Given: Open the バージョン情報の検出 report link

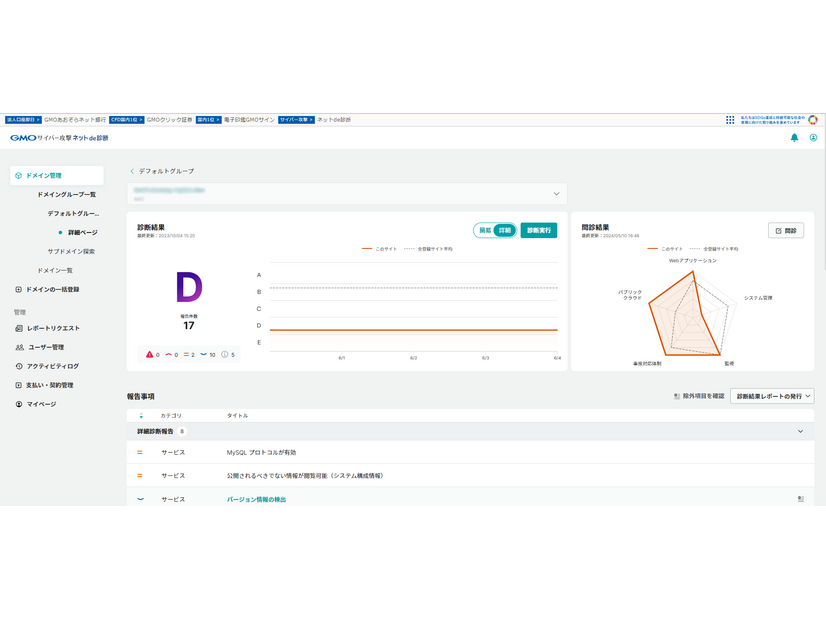Looking at the screenshot, I should click(x=256, y=499).
